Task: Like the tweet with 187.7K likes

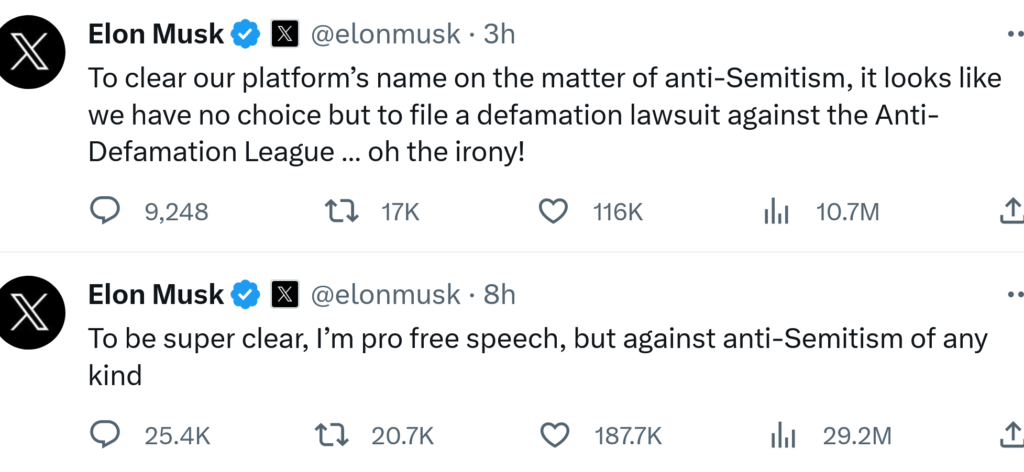Action: click(x=552, y=435)
